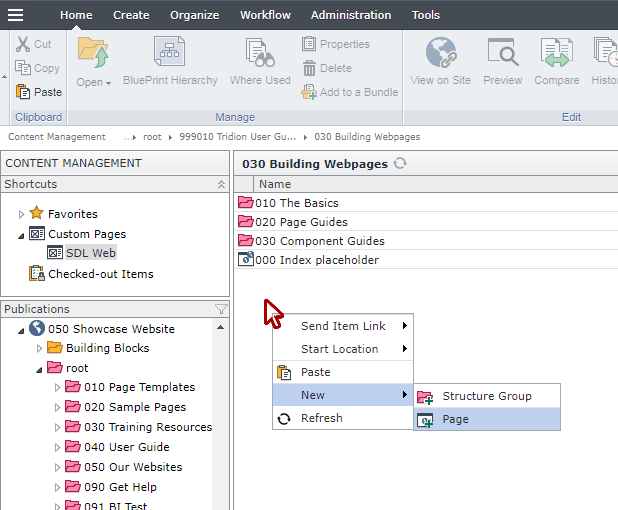
Task: Click the Where Used binoculars icon
Action: (x=259, y=53)
